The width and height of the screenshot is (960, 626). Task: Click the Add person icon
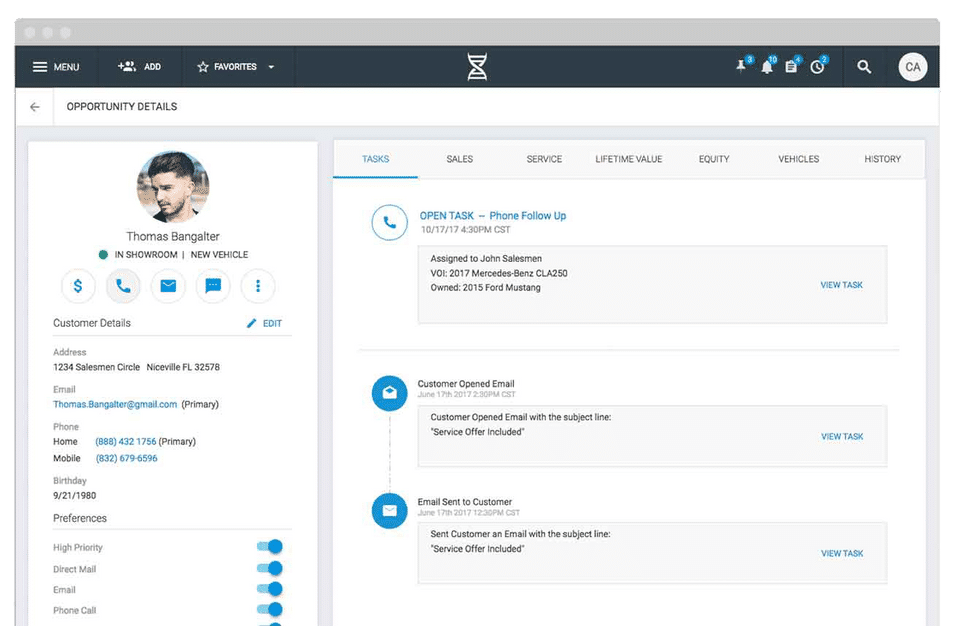coord(127,66)
